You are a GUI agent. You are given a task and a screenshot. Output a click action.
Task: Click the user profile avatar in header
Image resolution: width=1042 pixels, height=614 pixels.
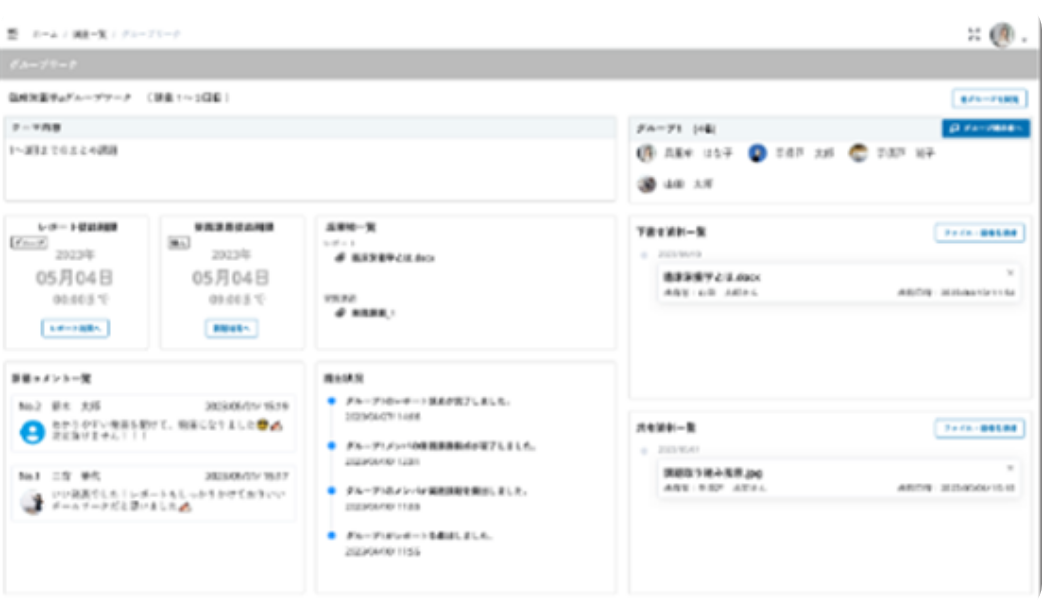coord(1001,35)
